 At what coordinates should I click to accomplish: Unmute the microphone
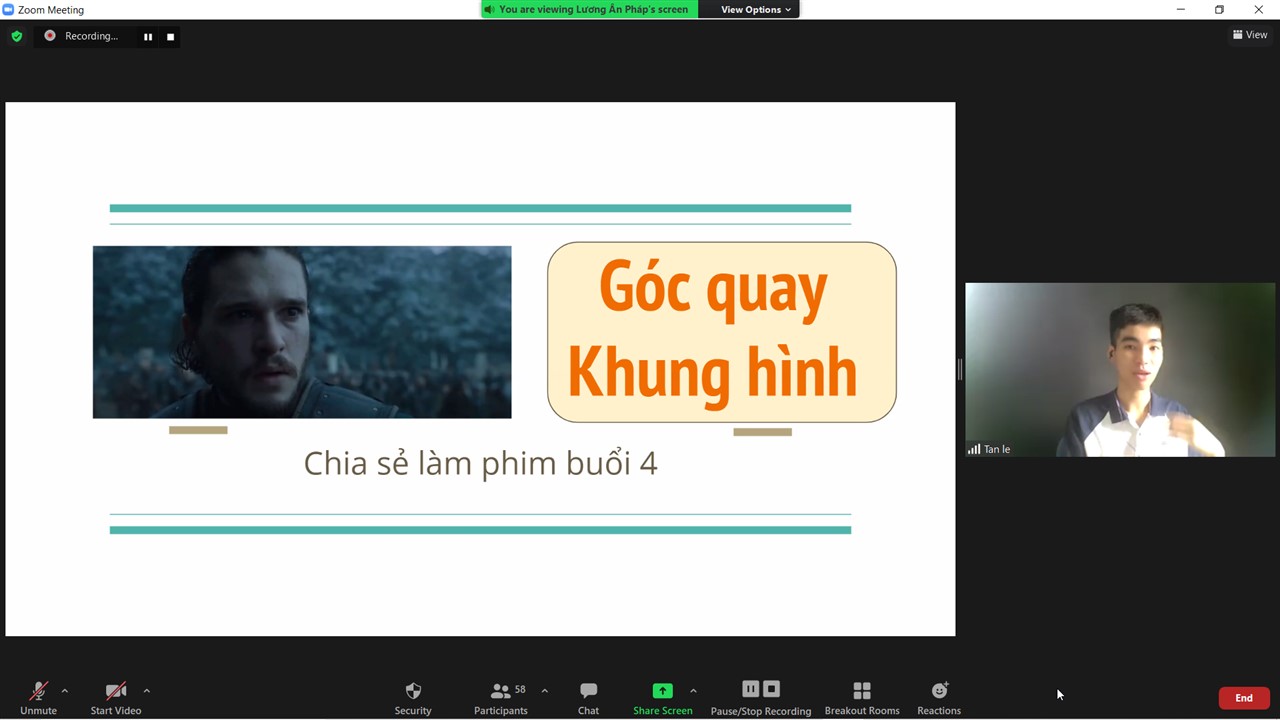38,697
